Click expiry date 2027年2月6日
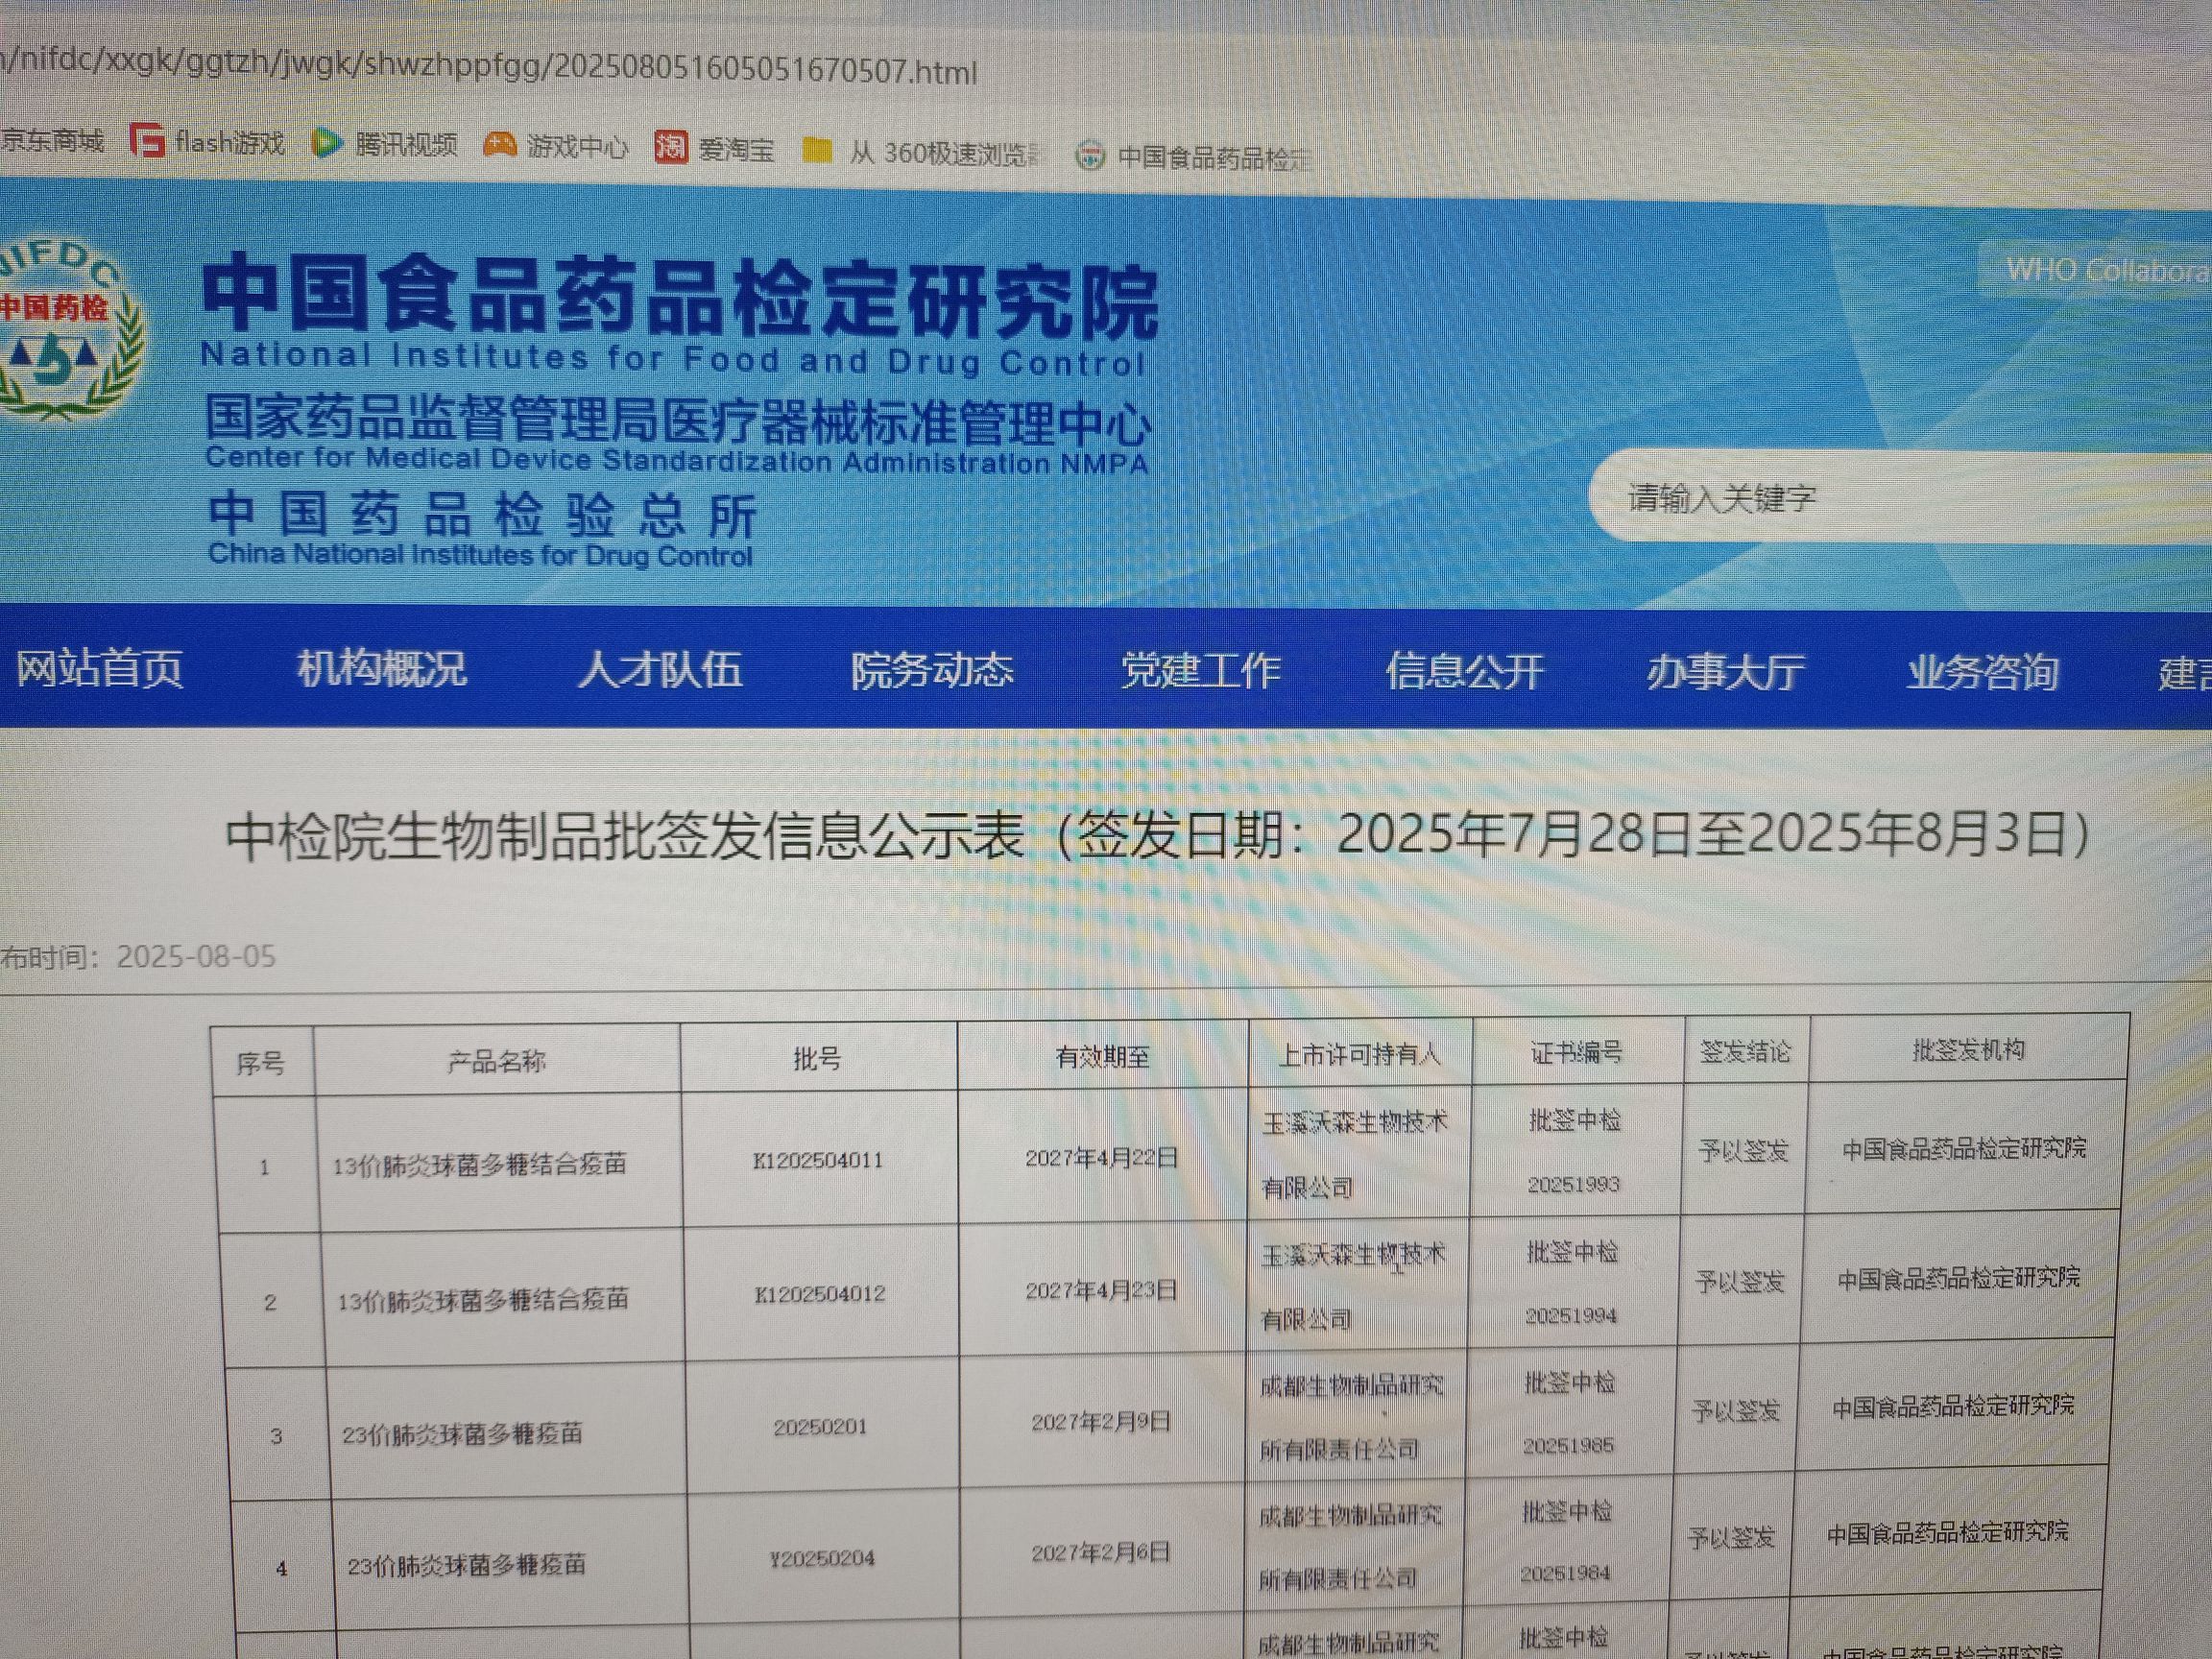Screen dimensions: 2212x1659 [x=1101, y=1552]
